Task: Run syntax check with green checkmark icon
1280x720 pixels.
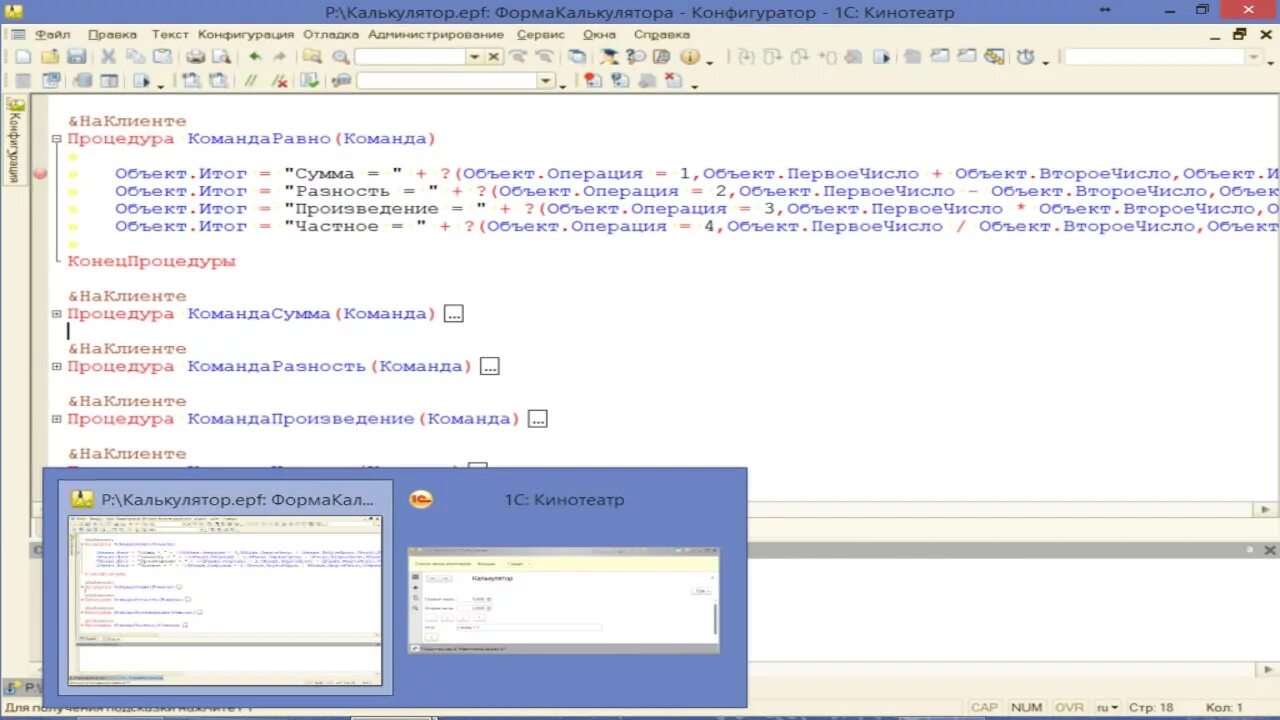Action: coord(309,81)
